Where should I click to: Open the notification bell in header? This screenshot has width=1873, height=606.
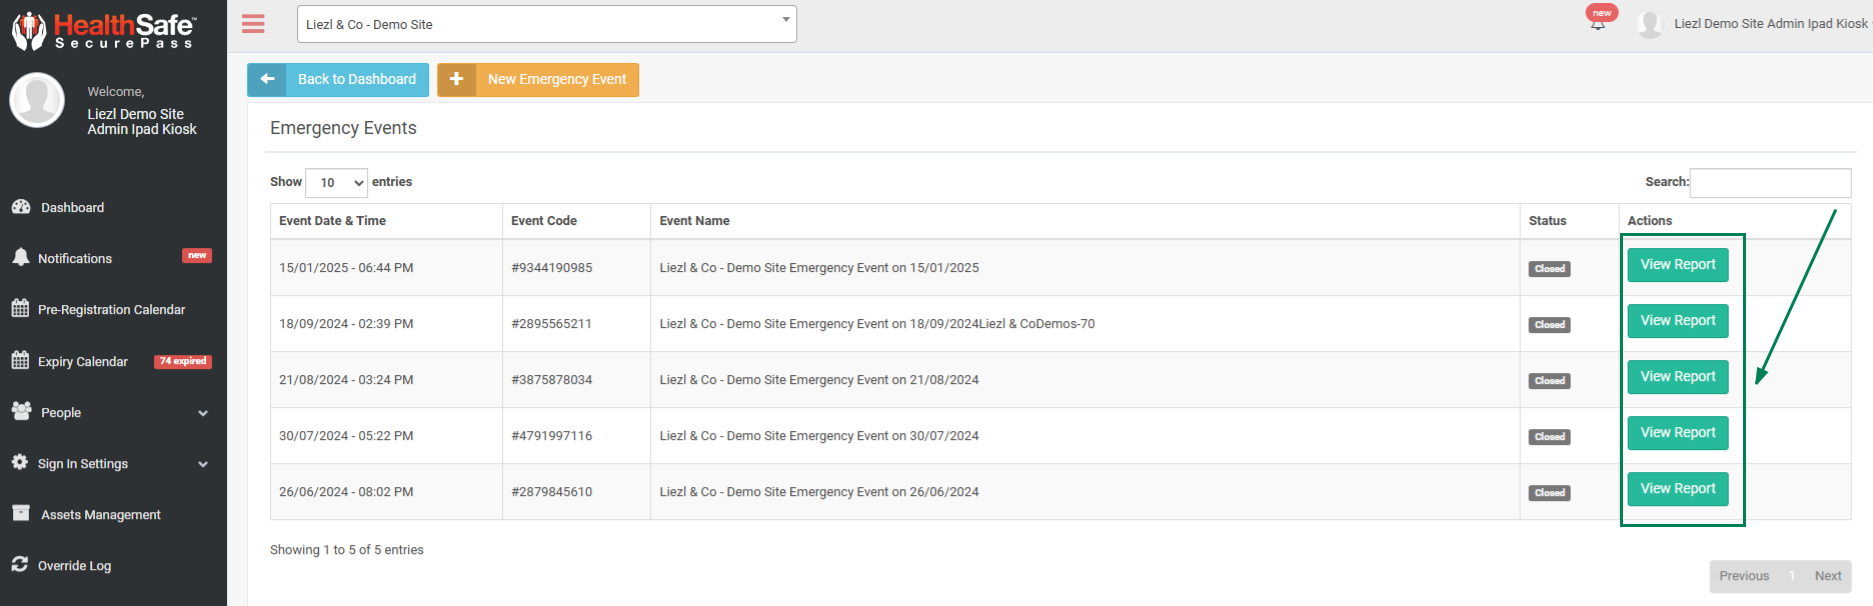(1598, 23)
